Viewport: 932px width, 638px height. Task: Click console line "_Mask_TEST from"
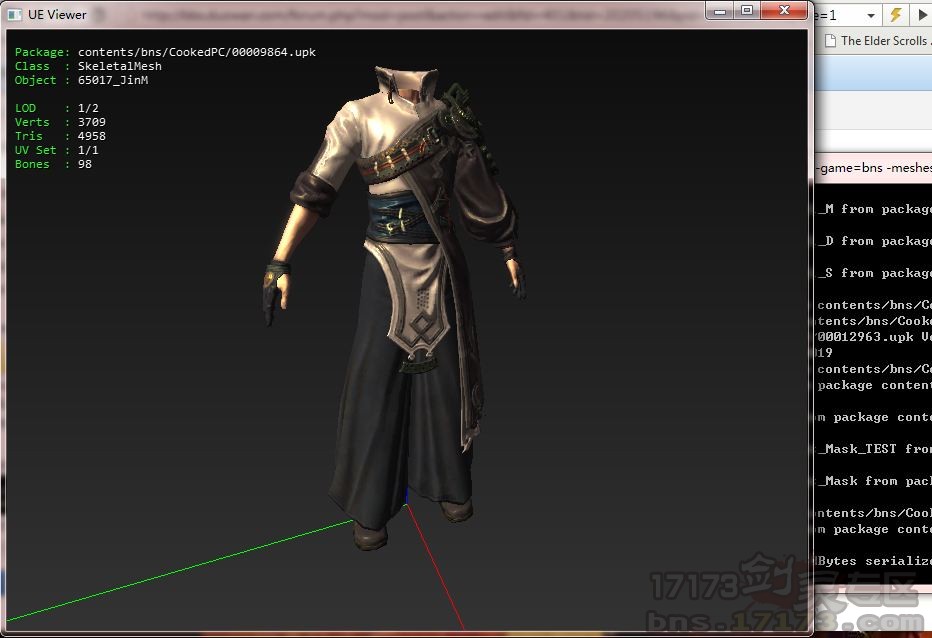pyautogui.click(x=874, y=449)
